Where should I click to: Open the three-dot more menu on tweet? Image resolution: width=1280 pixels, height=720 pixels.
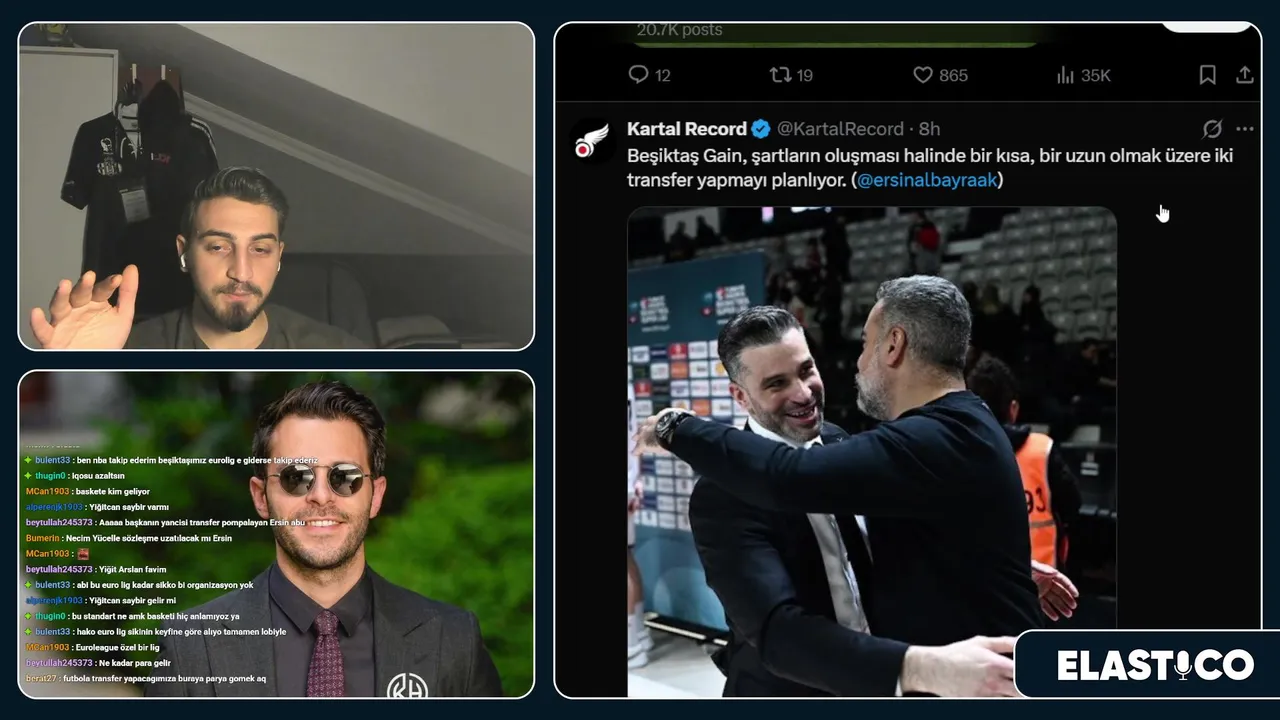pos(1244,129)
